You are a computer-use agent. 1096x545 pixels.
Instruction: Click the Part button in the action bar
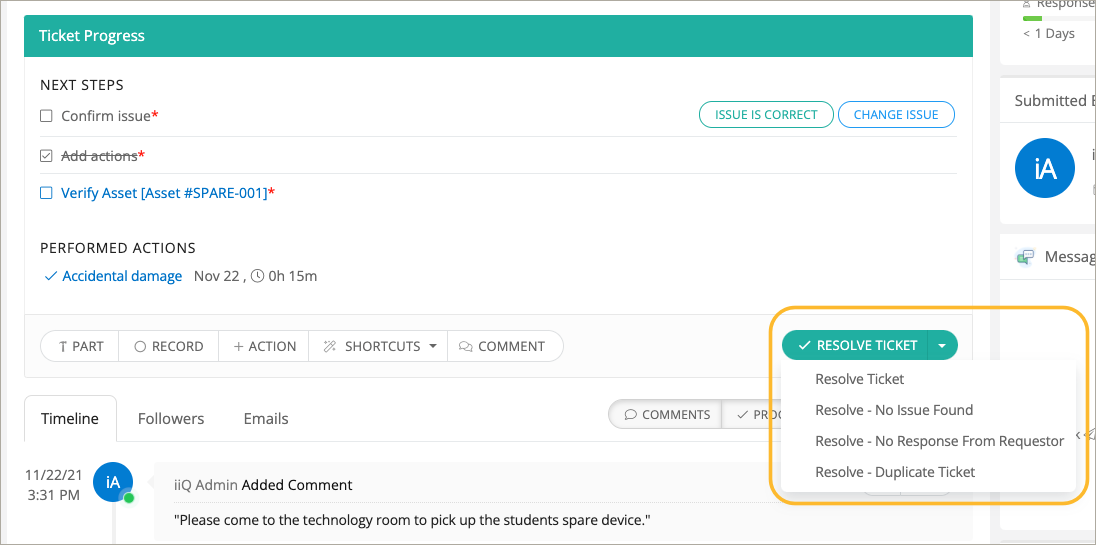pos(80,346)
